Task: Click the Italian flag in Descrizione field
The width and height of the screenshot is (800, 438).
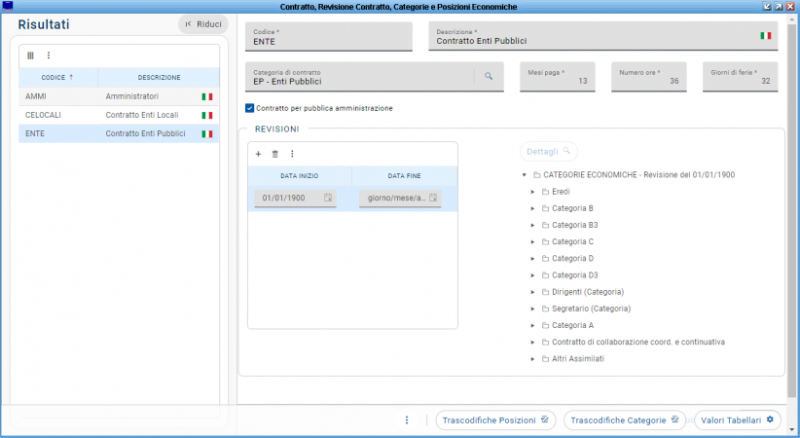Action: [765, 36]
